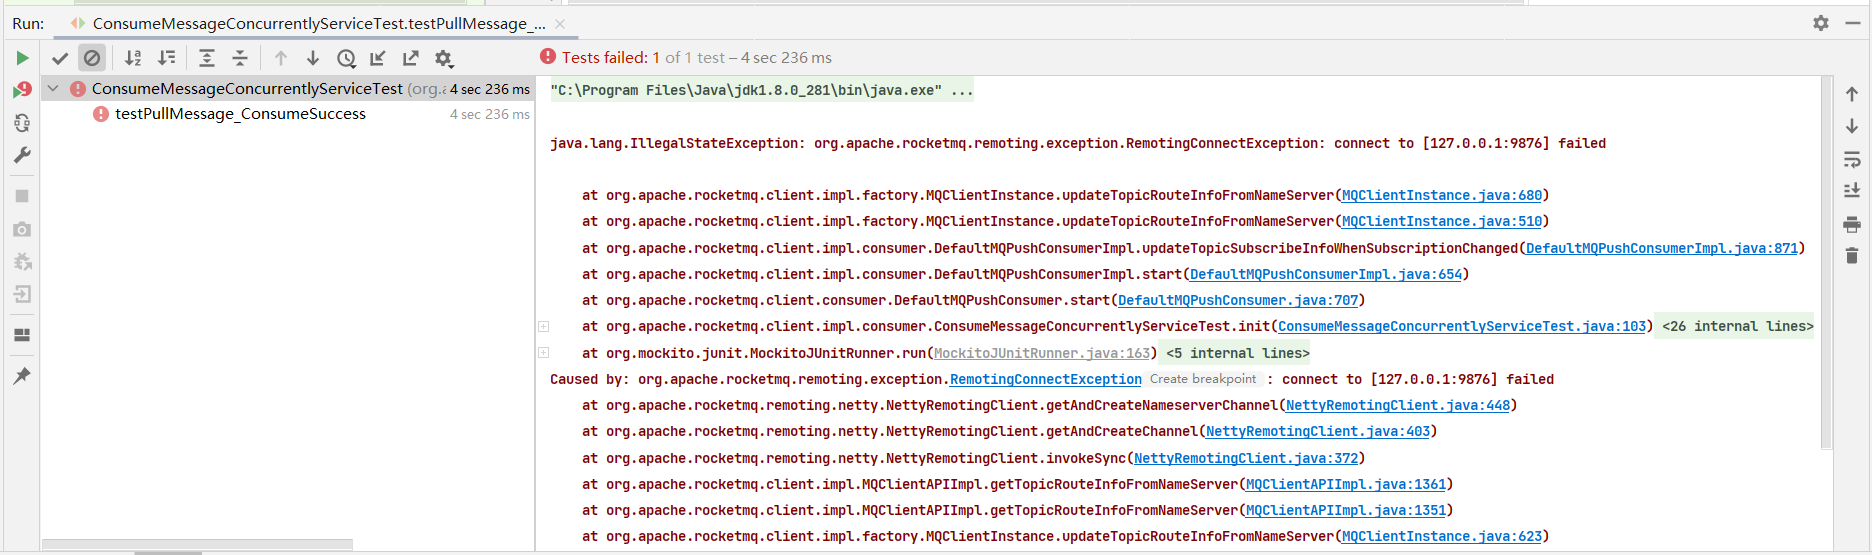Image resolution: width=1872 pixels, height=555 pixels.
Task: Clear console with trash icon
Action: click(x=1852, y=256)
